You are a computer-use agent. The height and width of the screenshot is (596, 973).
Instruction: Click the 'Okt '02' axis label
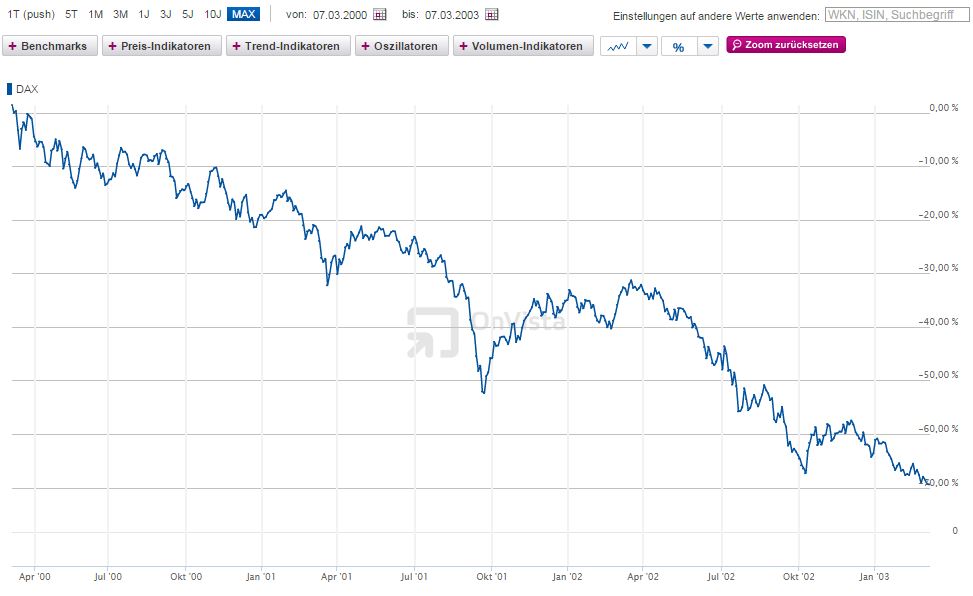pyautogui.click(x=799, y=577)
